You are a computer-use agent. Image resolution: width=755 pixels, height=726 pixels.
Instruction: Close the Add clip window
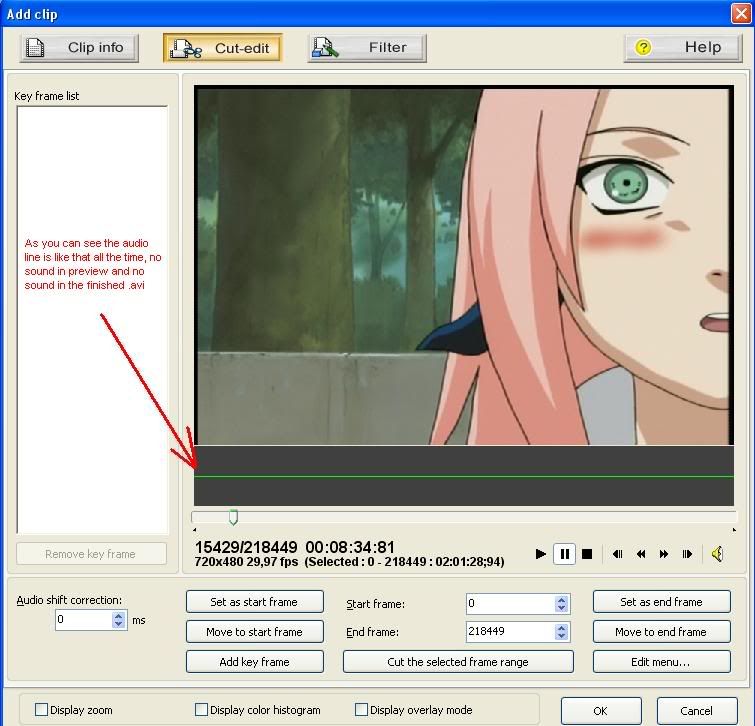click(741, 13)
